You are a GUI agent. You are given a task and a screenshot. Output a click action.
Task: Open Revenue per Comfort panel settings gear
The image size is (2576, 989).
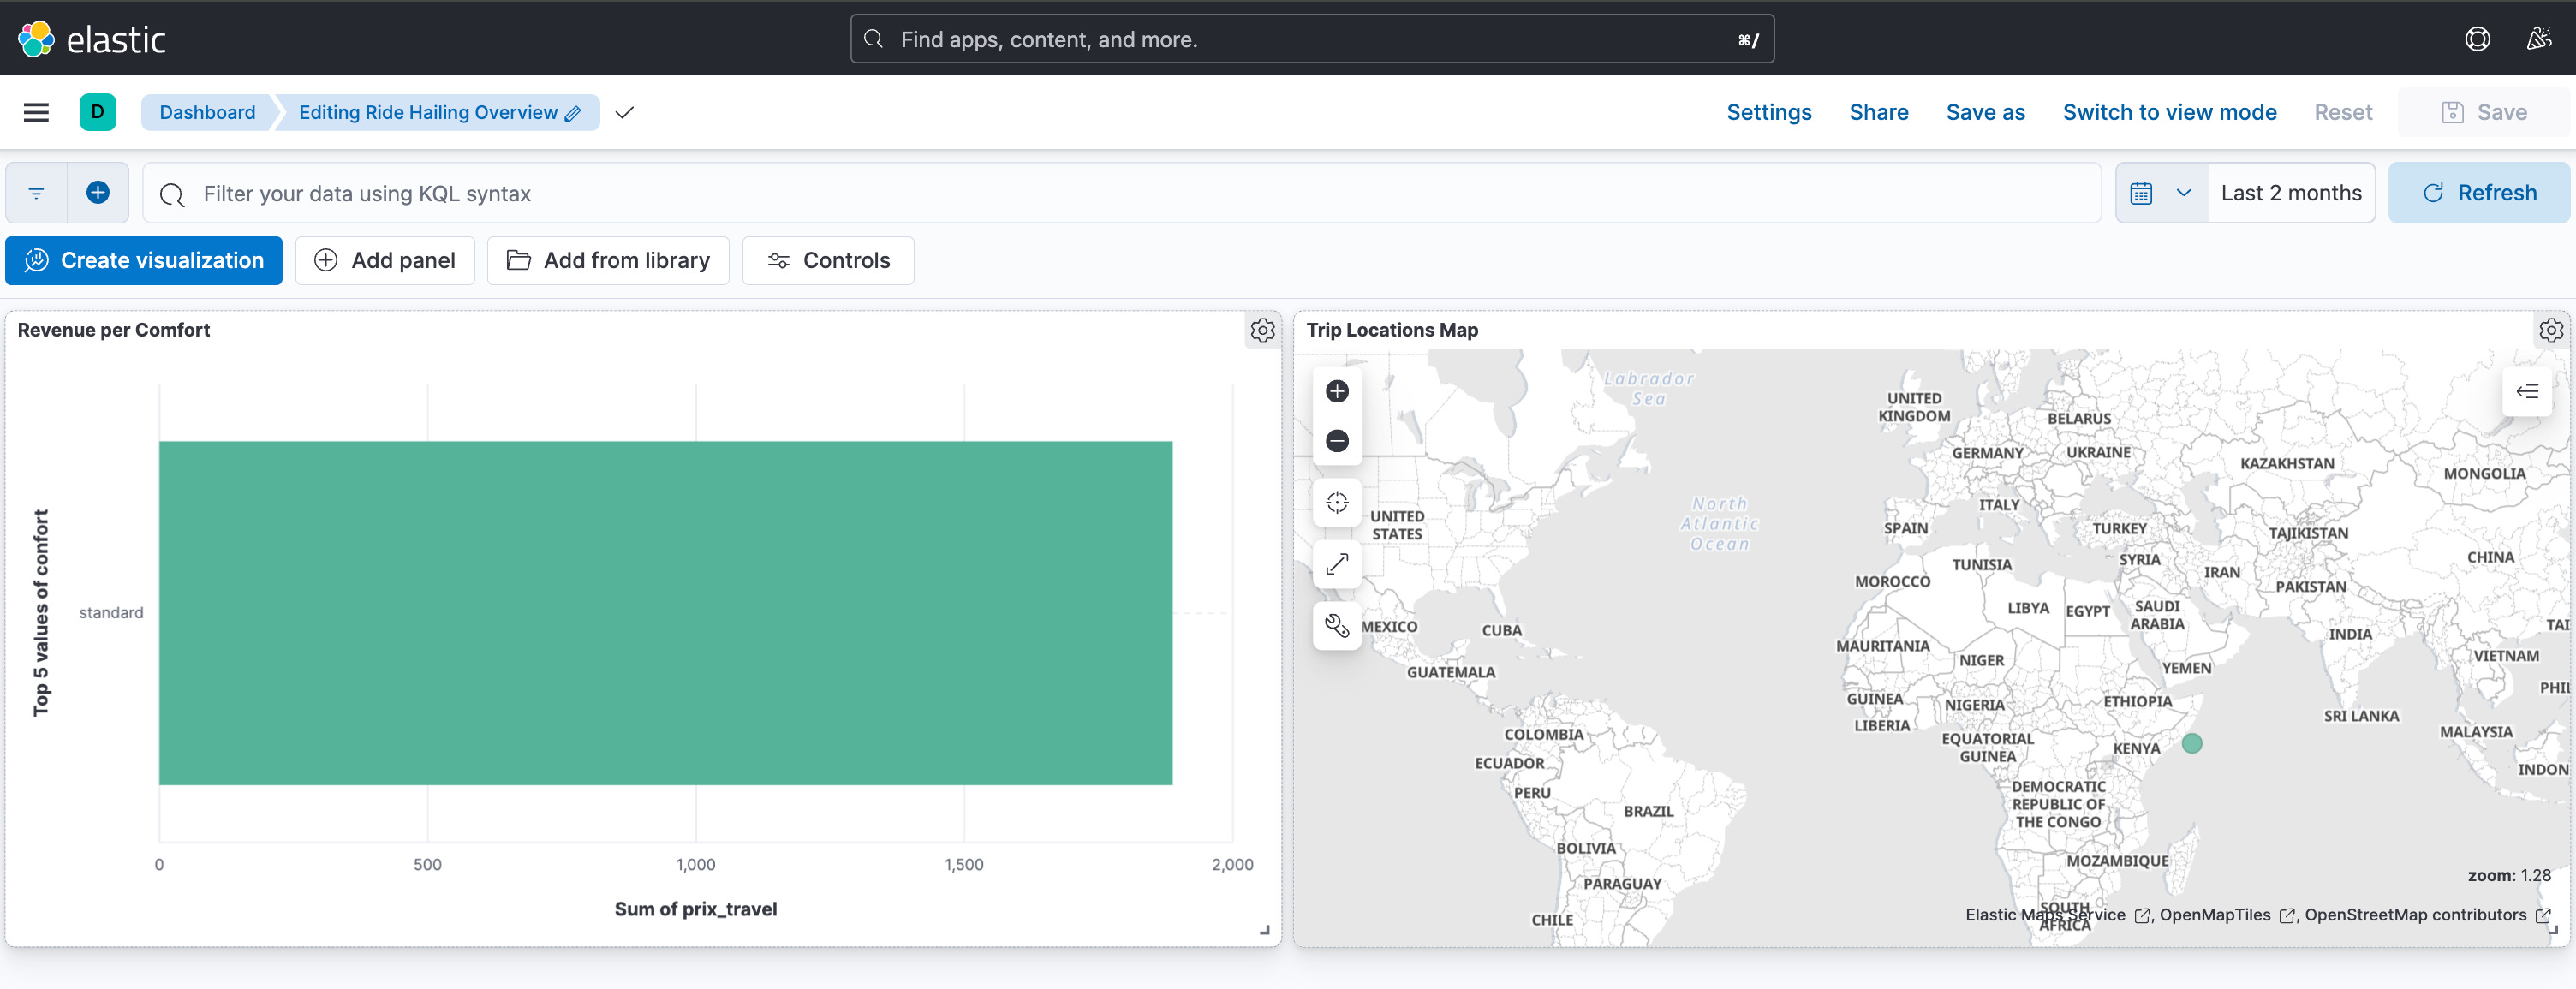point(1262,330)
